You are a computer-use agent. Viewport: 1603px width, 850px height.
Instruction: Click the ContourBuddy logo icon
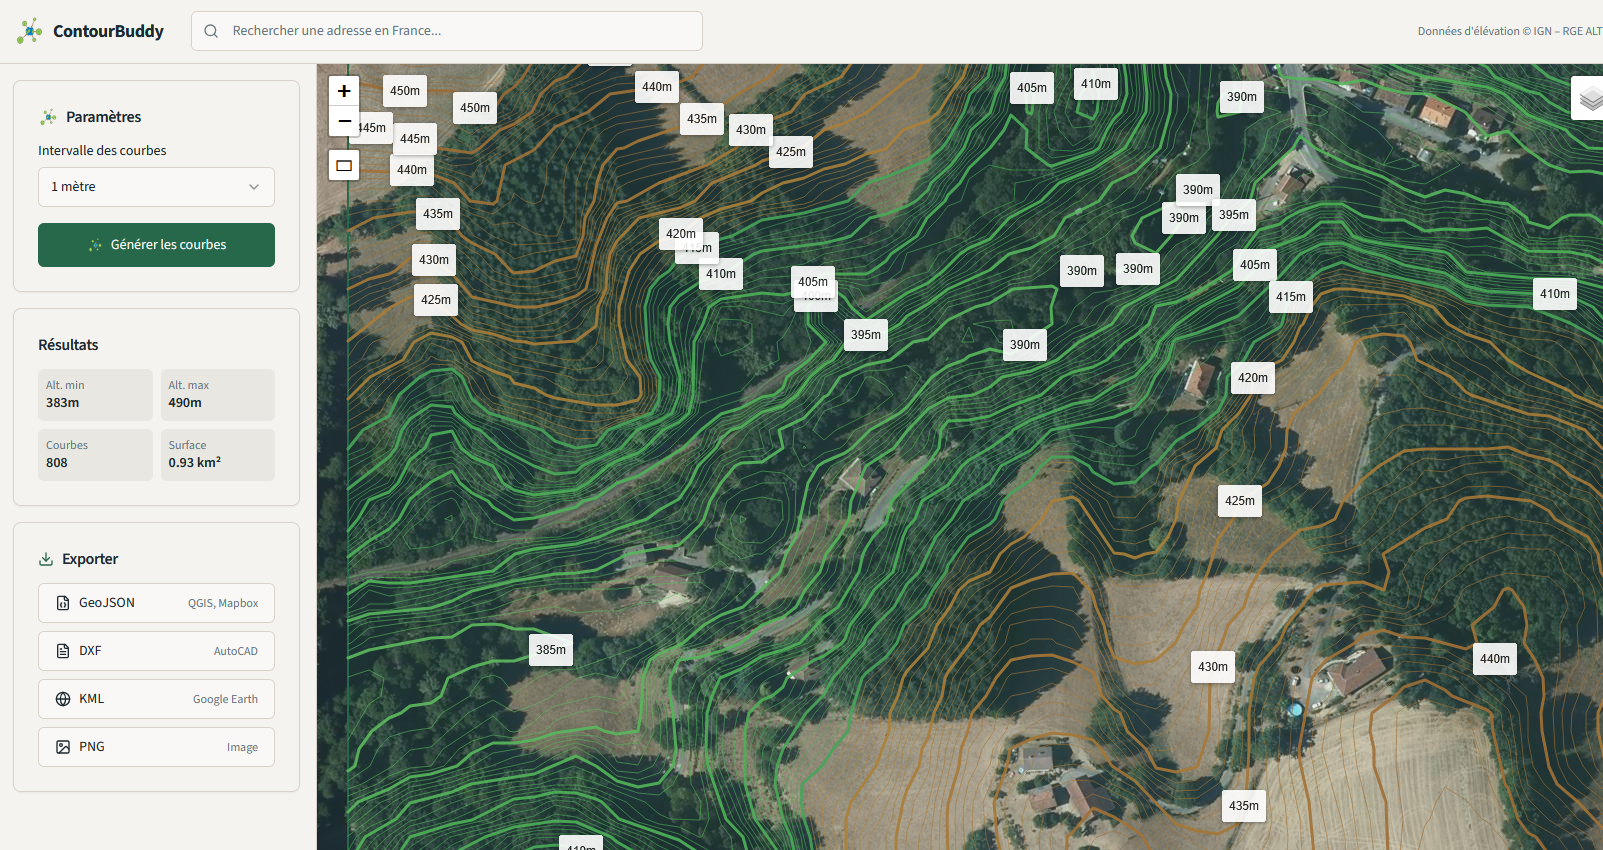pyautogui.click(x=30, y=31)
